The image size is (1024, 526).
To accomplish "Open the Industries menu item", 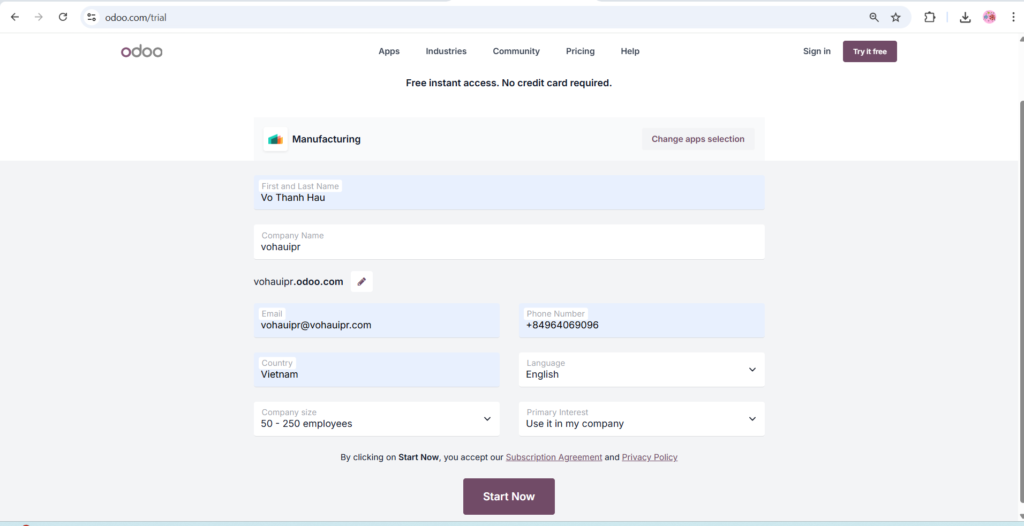I will [446, 51].
